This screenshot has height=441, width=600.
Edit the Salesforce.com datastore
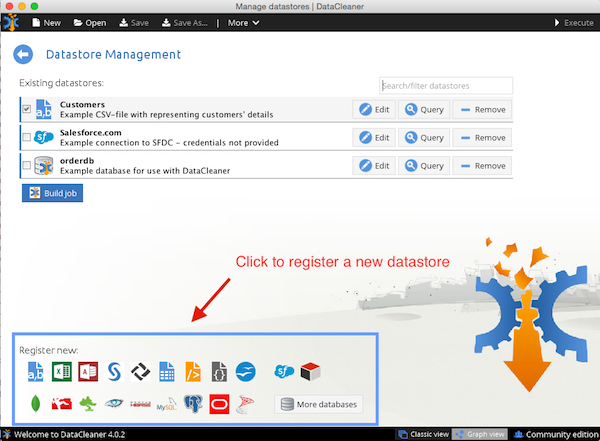tap(374, 137)
